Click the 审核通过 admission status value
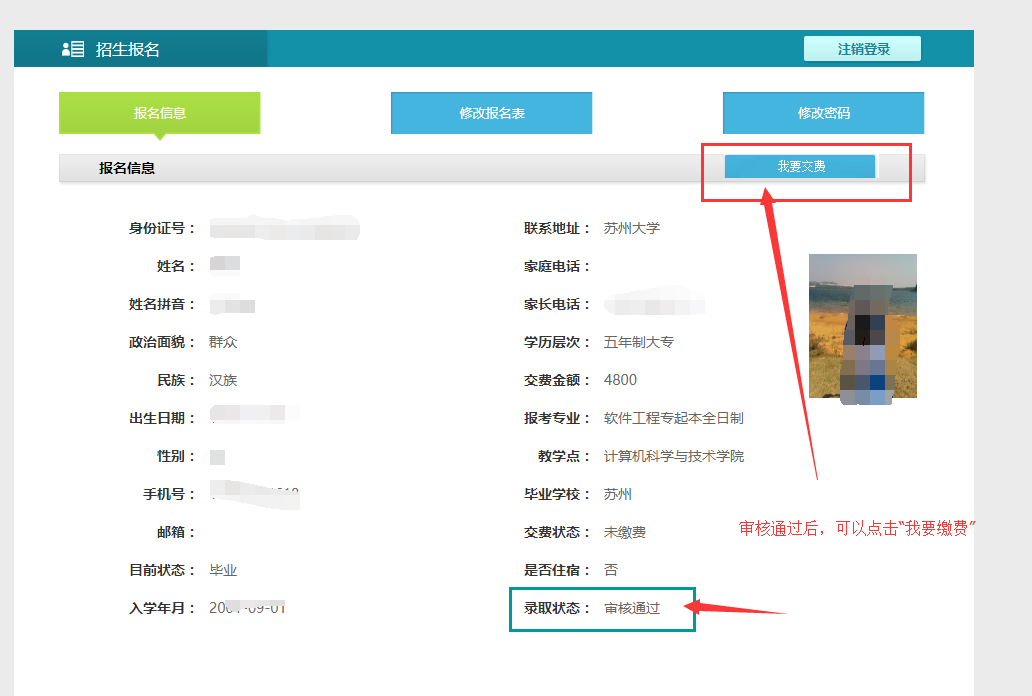 (x=632, y=608)
